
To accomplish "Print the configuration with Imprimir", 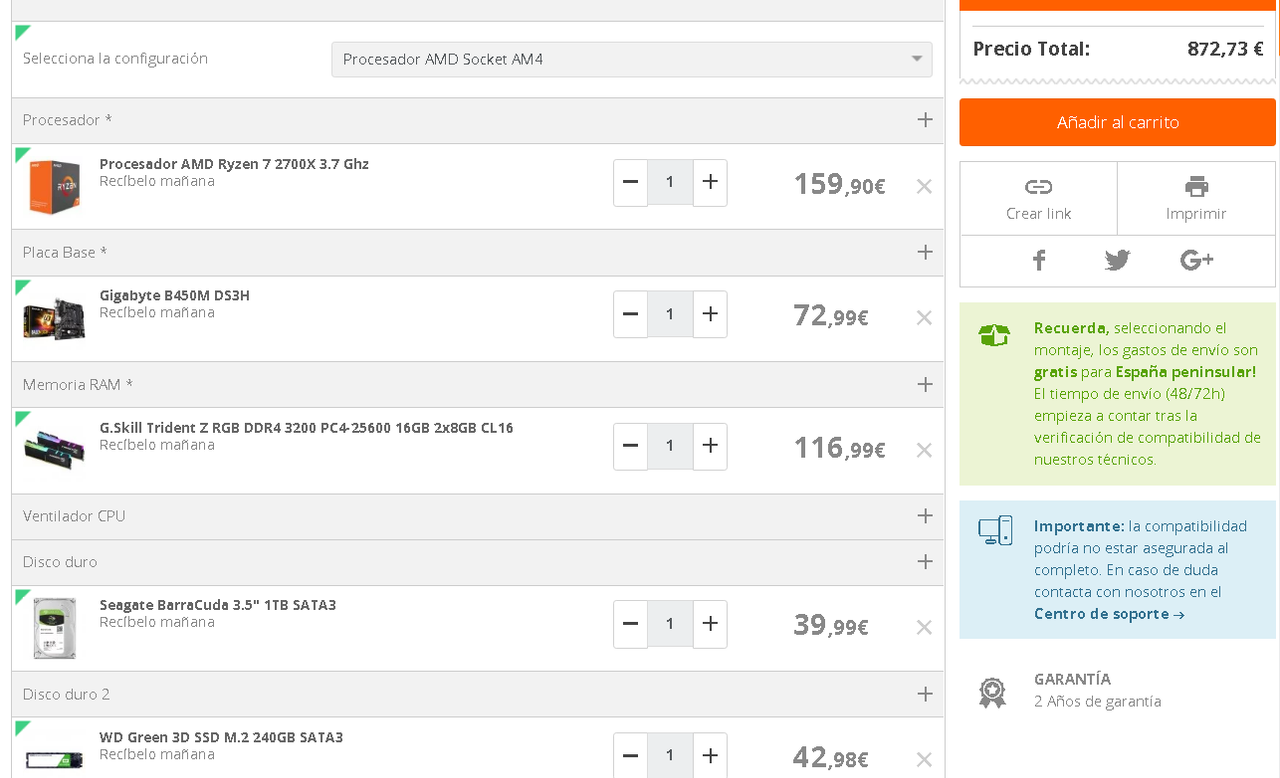I will [1196, 198].
